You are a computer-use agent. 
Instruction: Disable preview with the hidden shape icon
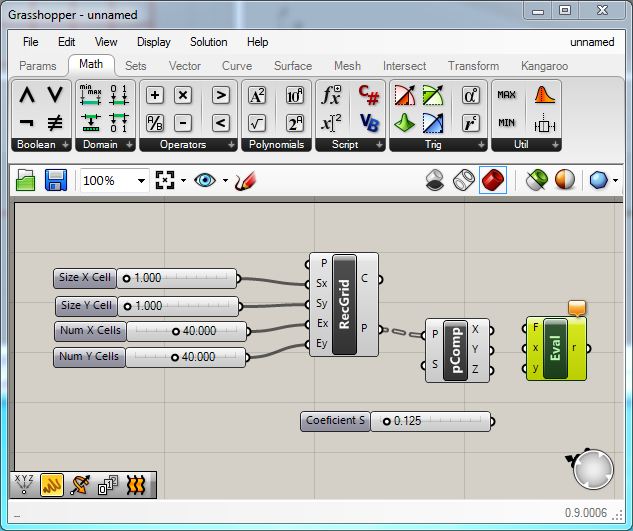tap(435, 180)
